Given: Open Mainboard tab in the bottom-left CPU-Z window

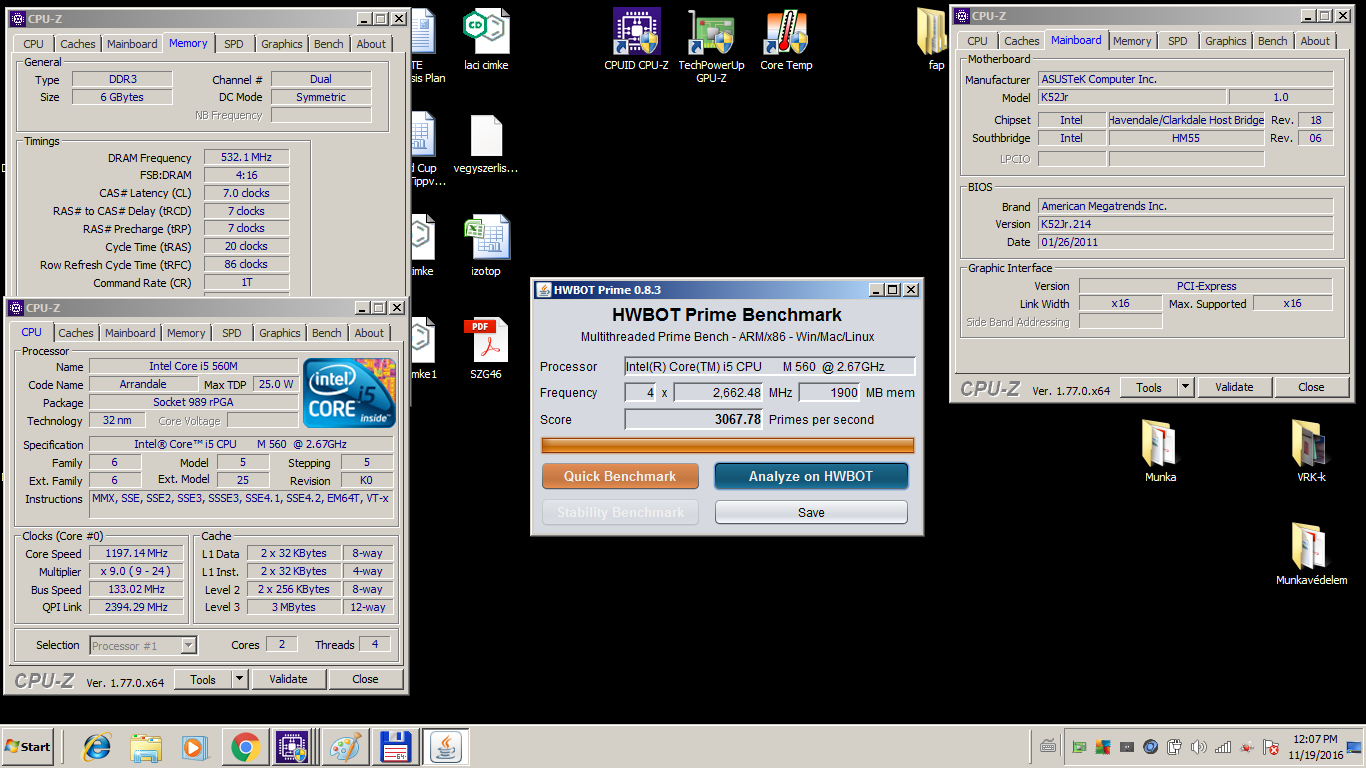Looking at the screenshot, I should pyautogui.click(x=130, y=333).
